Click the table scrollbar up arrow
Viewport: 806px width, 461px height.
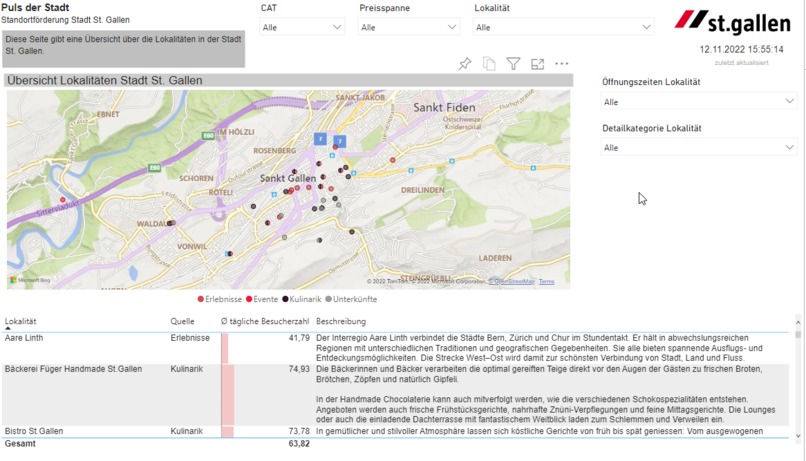coord(798,322)
